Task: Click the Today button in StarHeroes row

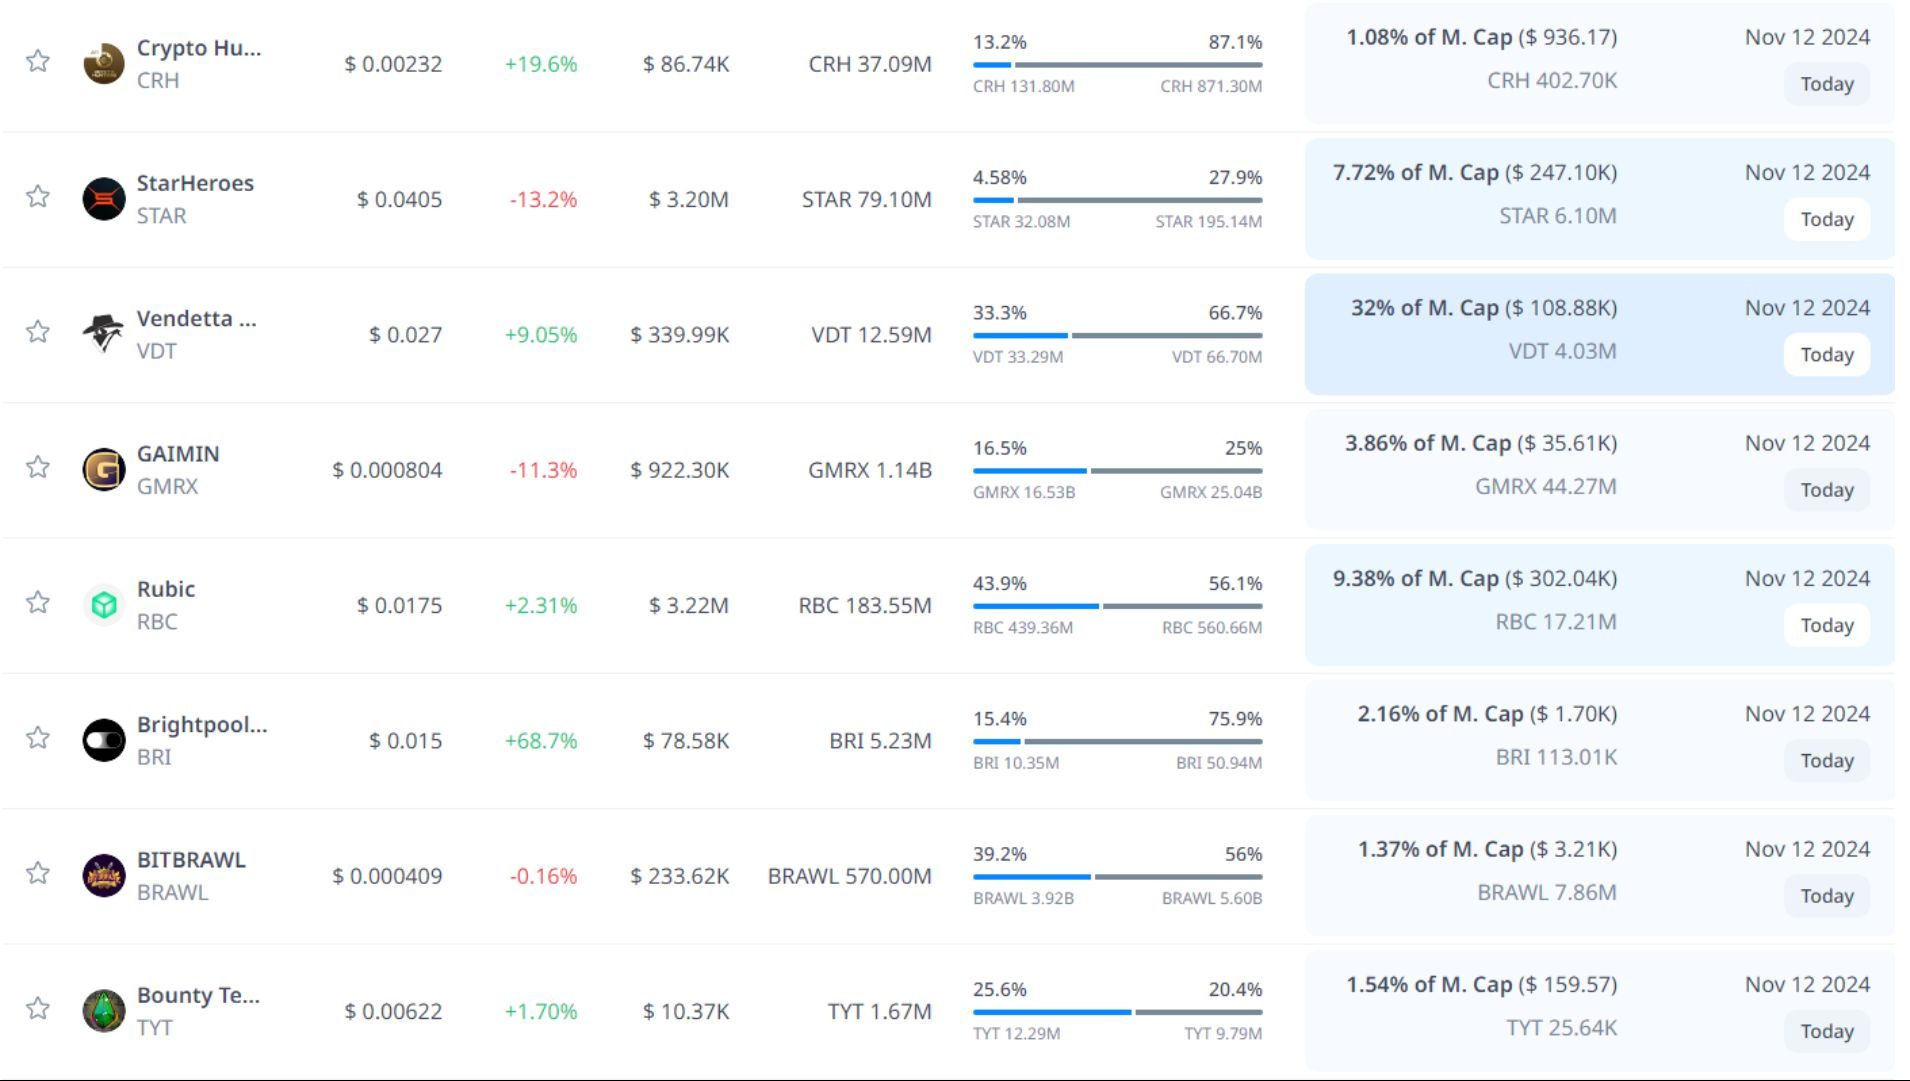Action: (x=1826, y=220)
